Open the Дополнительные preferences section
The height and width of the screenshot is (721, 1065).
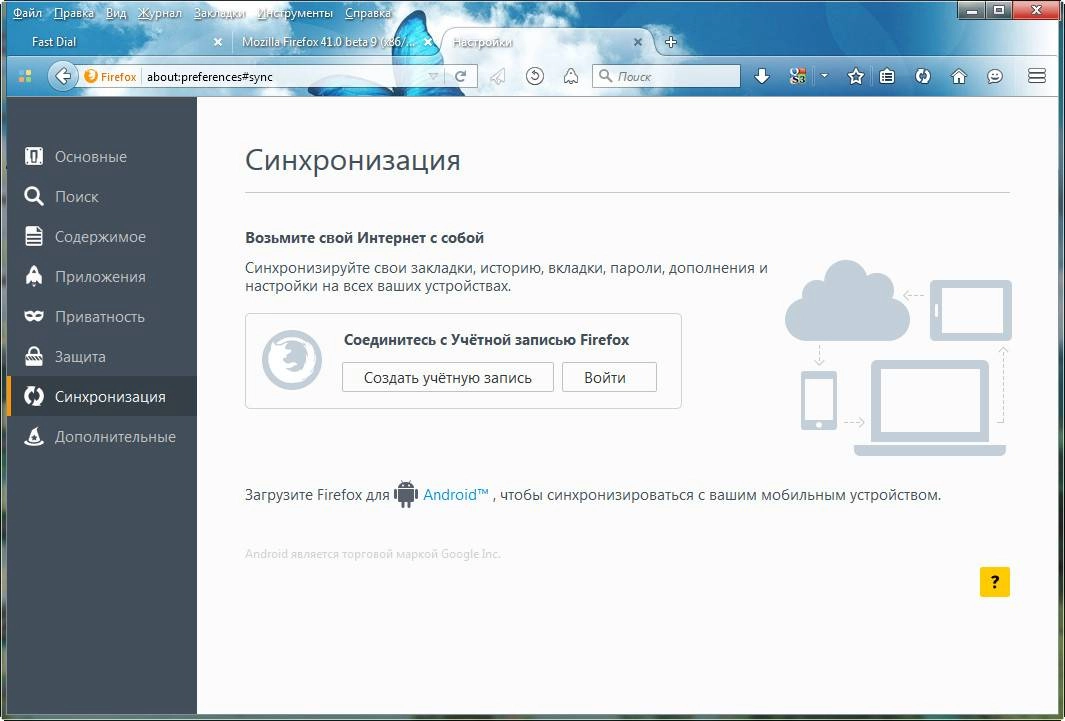point(102,437)
